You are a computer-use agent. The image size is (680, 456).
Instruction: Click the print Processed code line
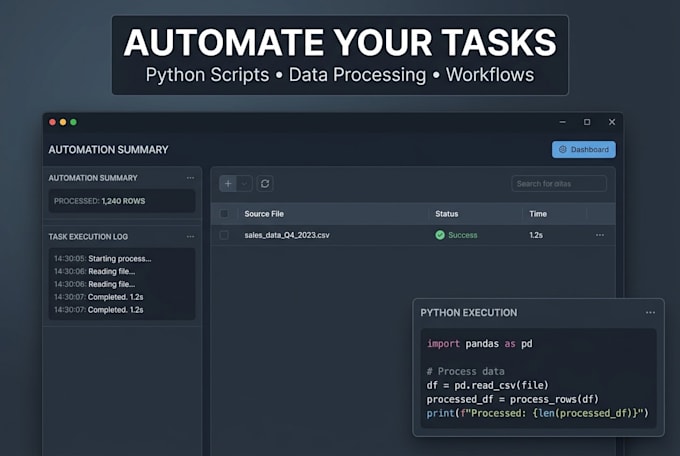click(x=537, y=413)
